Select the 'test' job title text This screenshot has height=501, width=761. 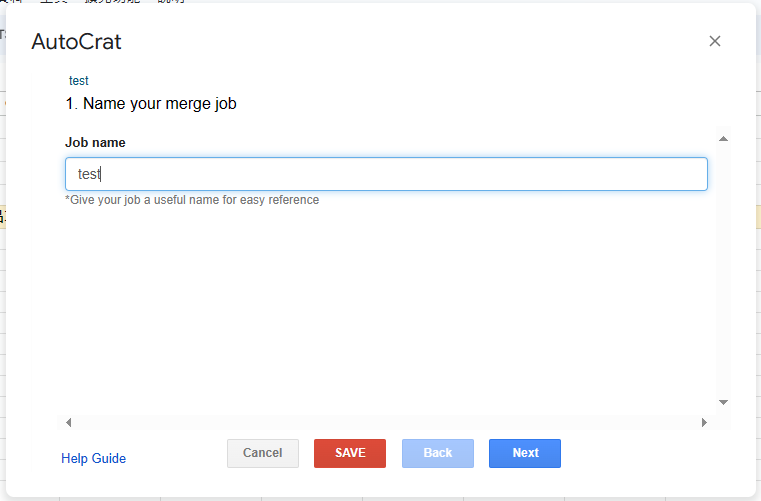coord(79,81)
